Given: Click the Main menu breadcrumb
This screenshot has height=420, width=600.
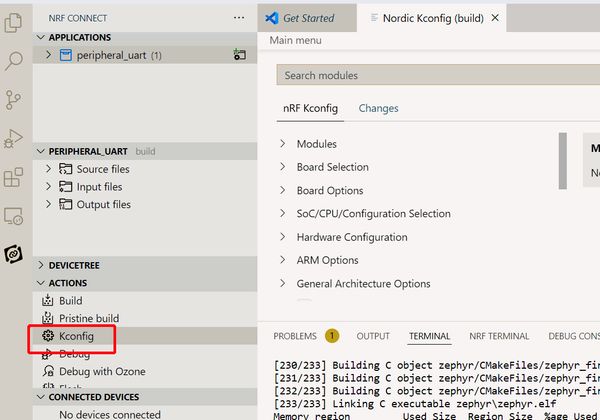Looking at the screenshot, I should [x=295, y=40].
